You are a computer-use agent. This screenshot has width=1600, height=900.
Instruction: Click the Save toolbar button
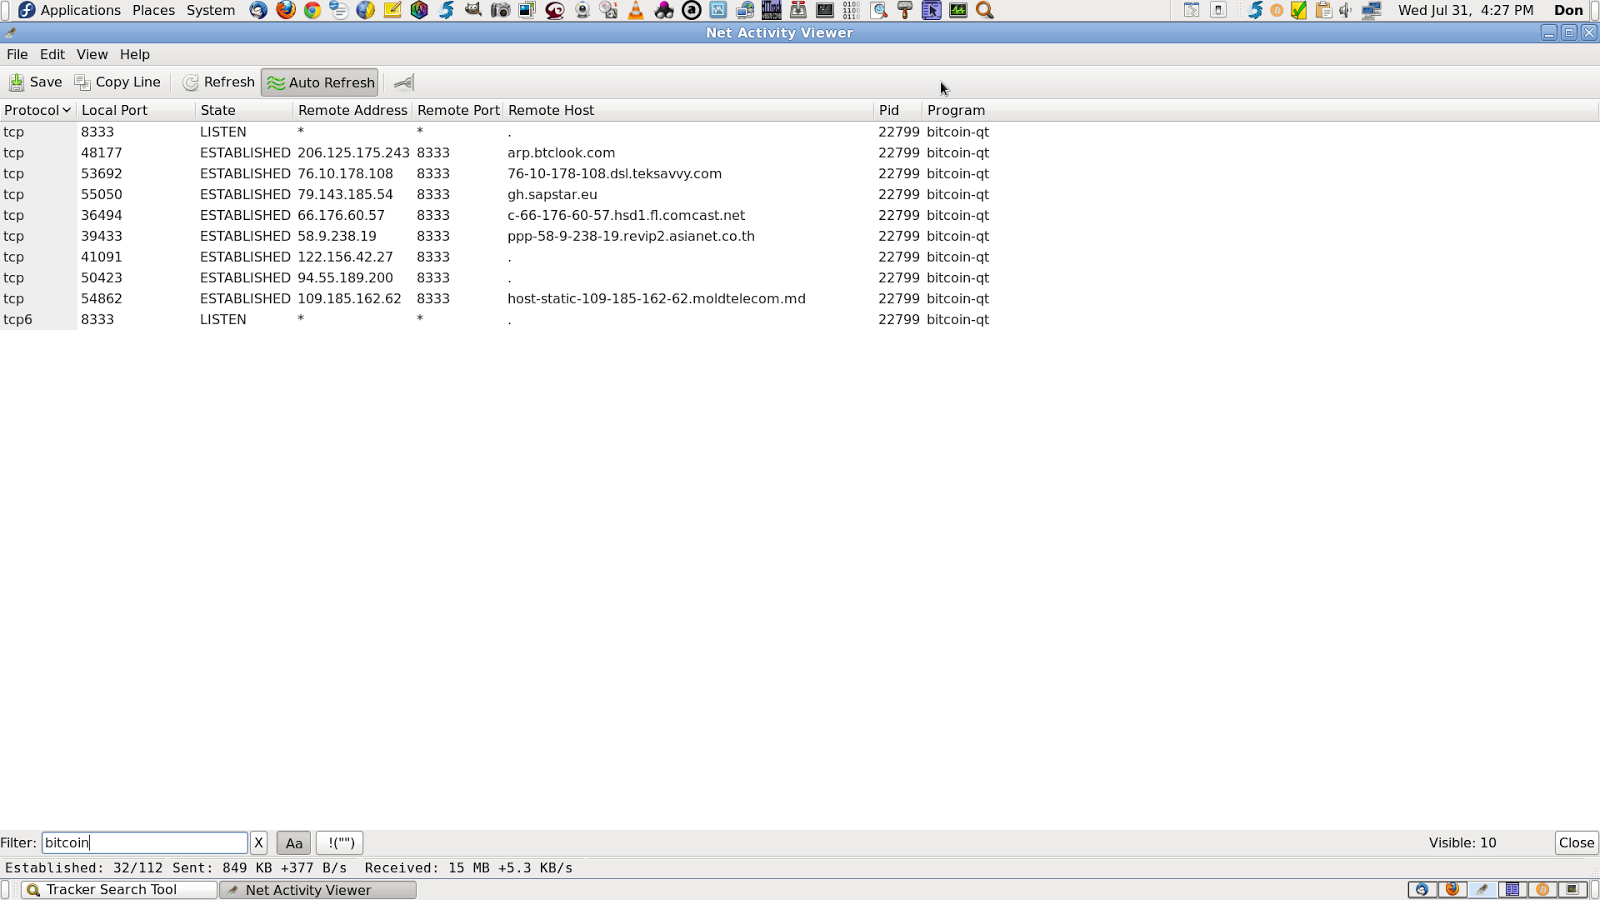click(x=36, y=82)
